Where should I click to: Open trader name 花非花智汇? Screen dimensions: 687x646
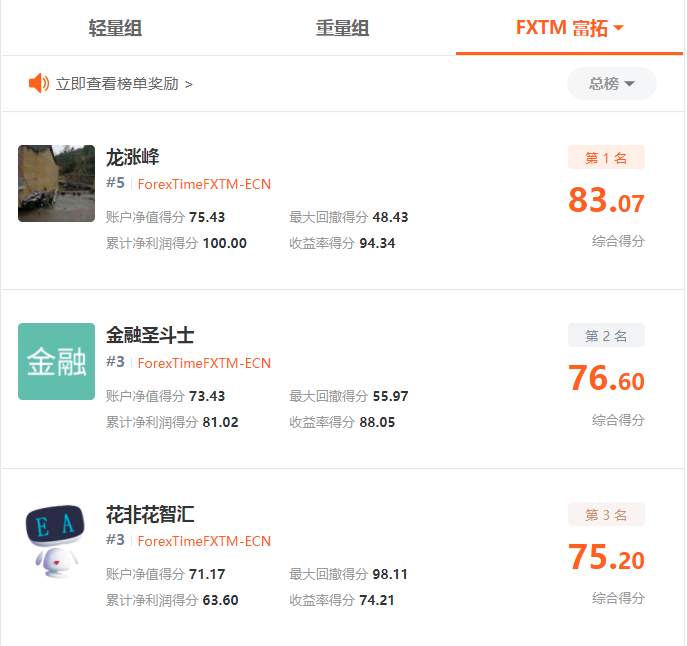150,514
